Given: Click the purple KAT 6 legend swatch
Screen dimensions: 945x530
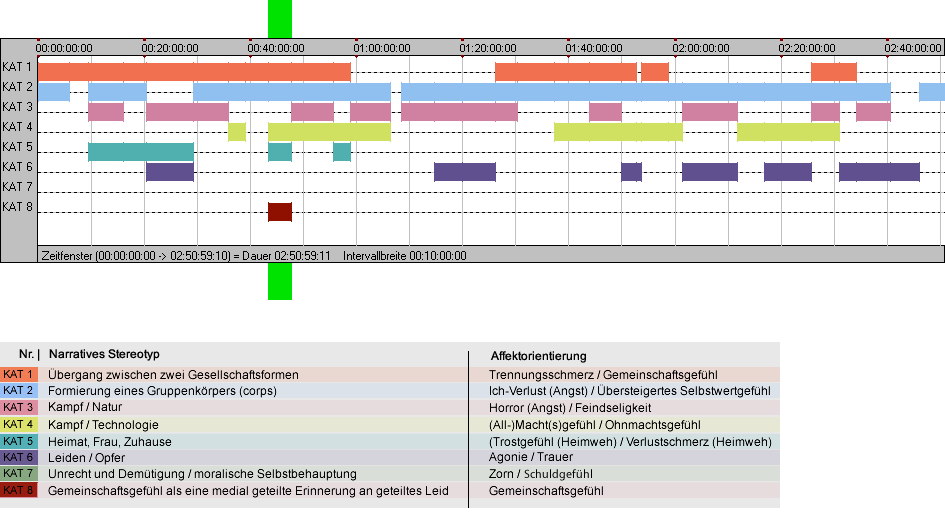Looking at the screenshot, I should pos(19,458).
